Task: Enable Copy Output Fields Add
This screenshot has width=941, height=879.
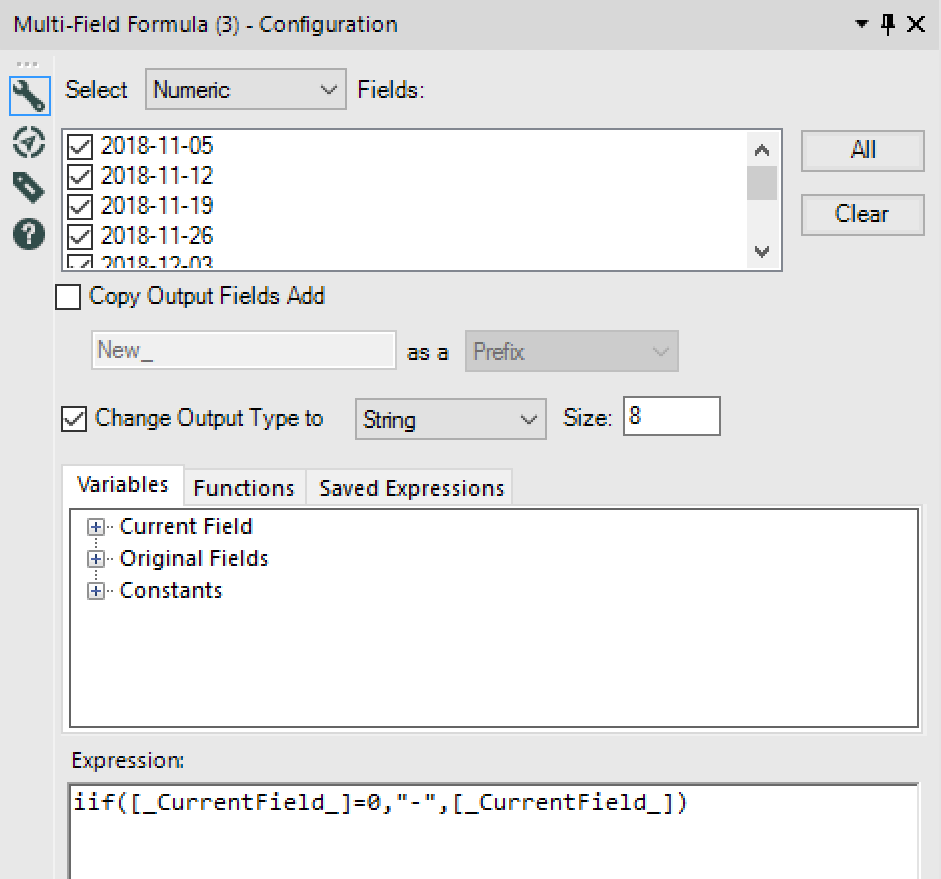Action: [x=67, y=296]
